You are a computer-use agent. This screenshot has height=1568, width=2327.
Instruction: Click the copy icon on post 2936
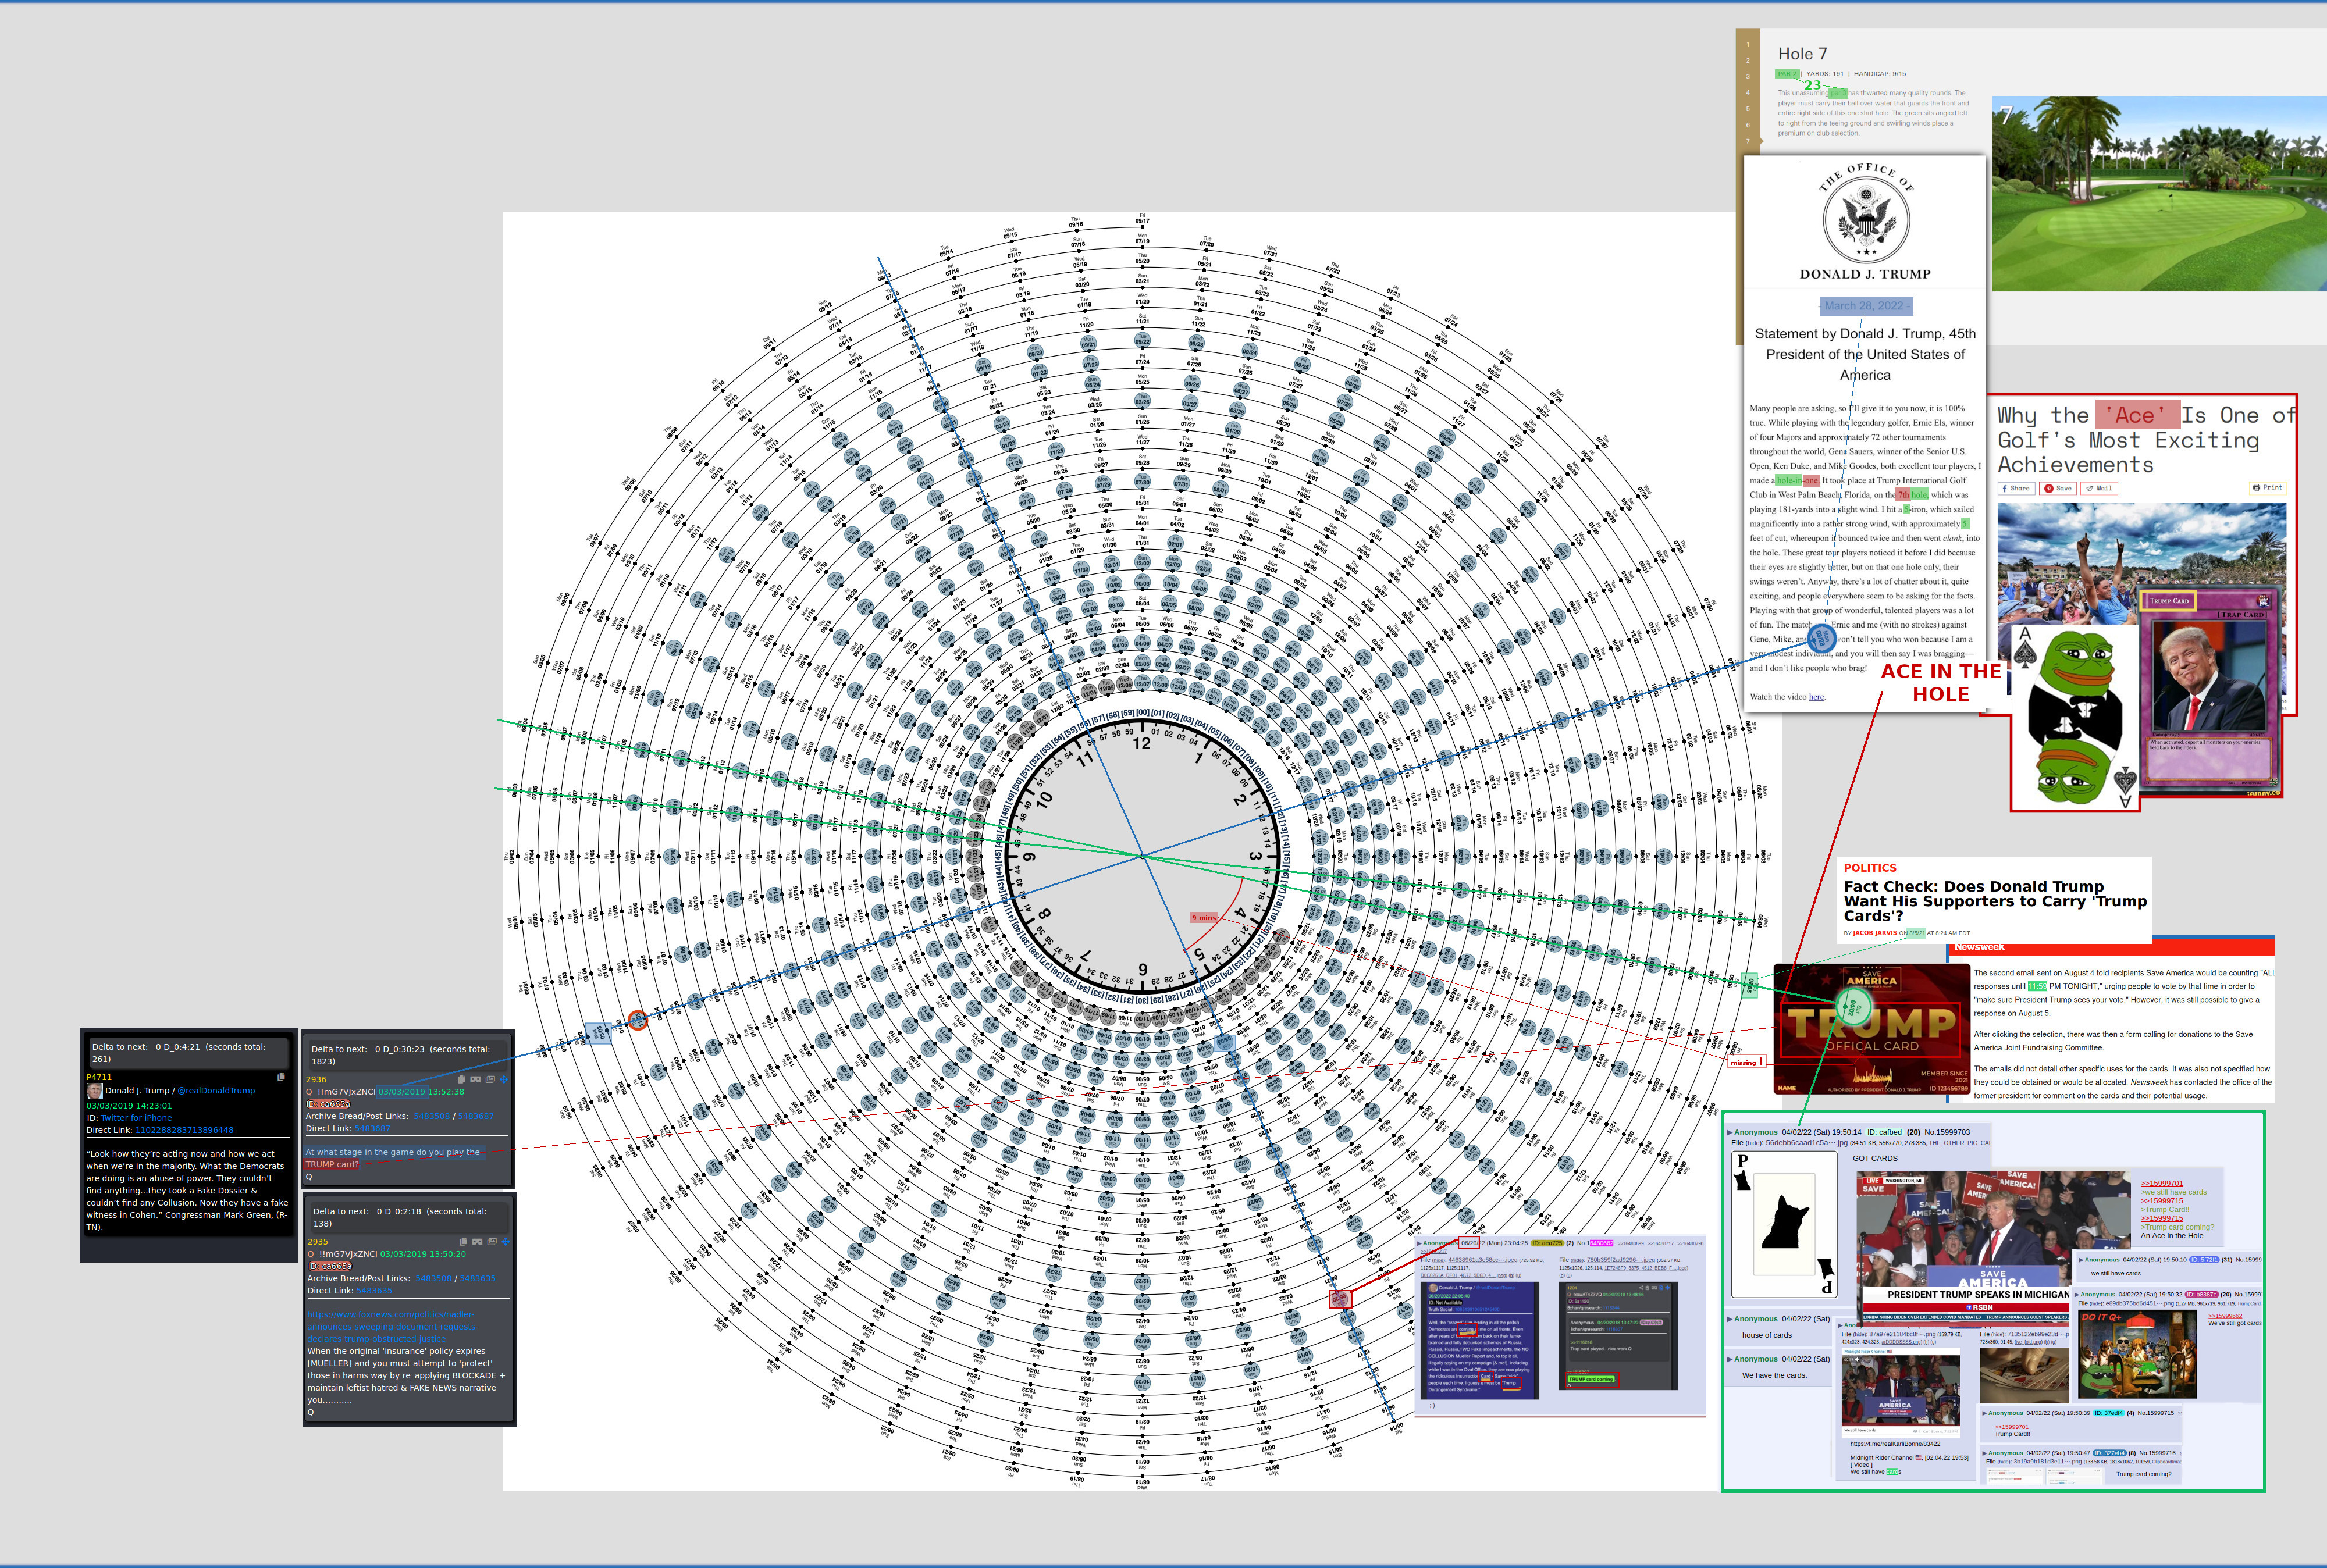(x=462, y=1080)
